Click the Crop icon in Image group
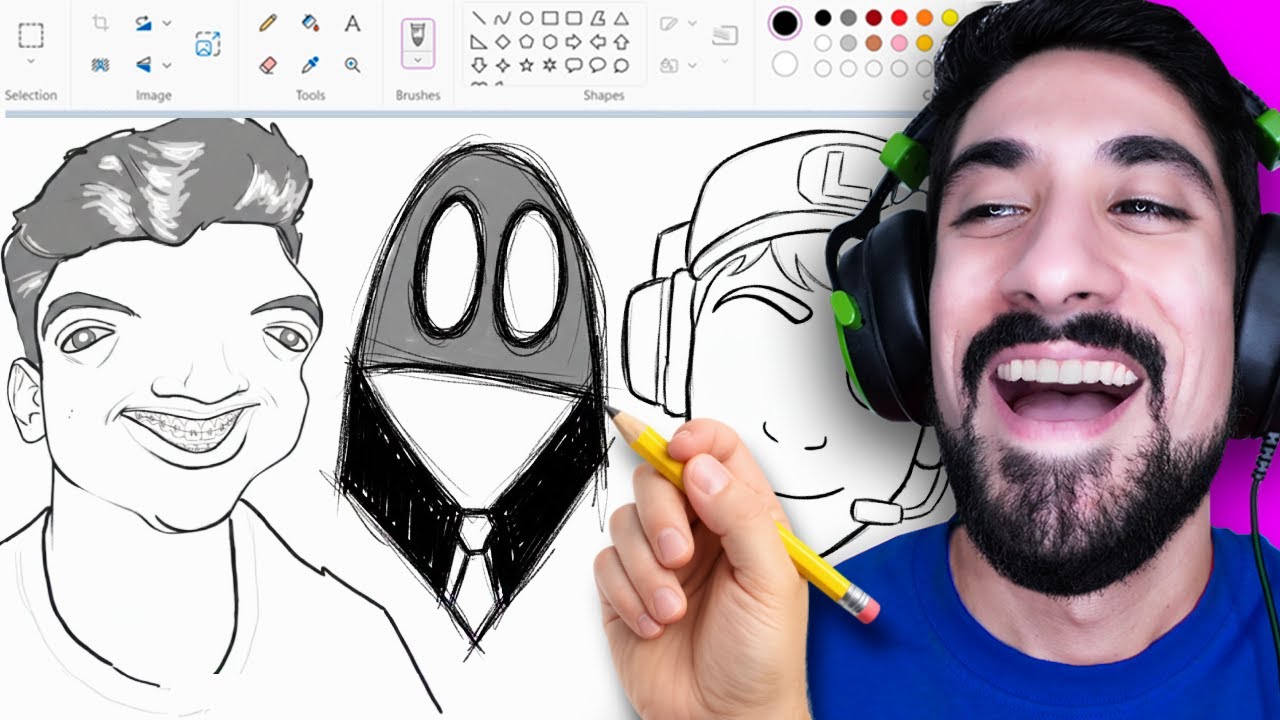 [100, 23]
